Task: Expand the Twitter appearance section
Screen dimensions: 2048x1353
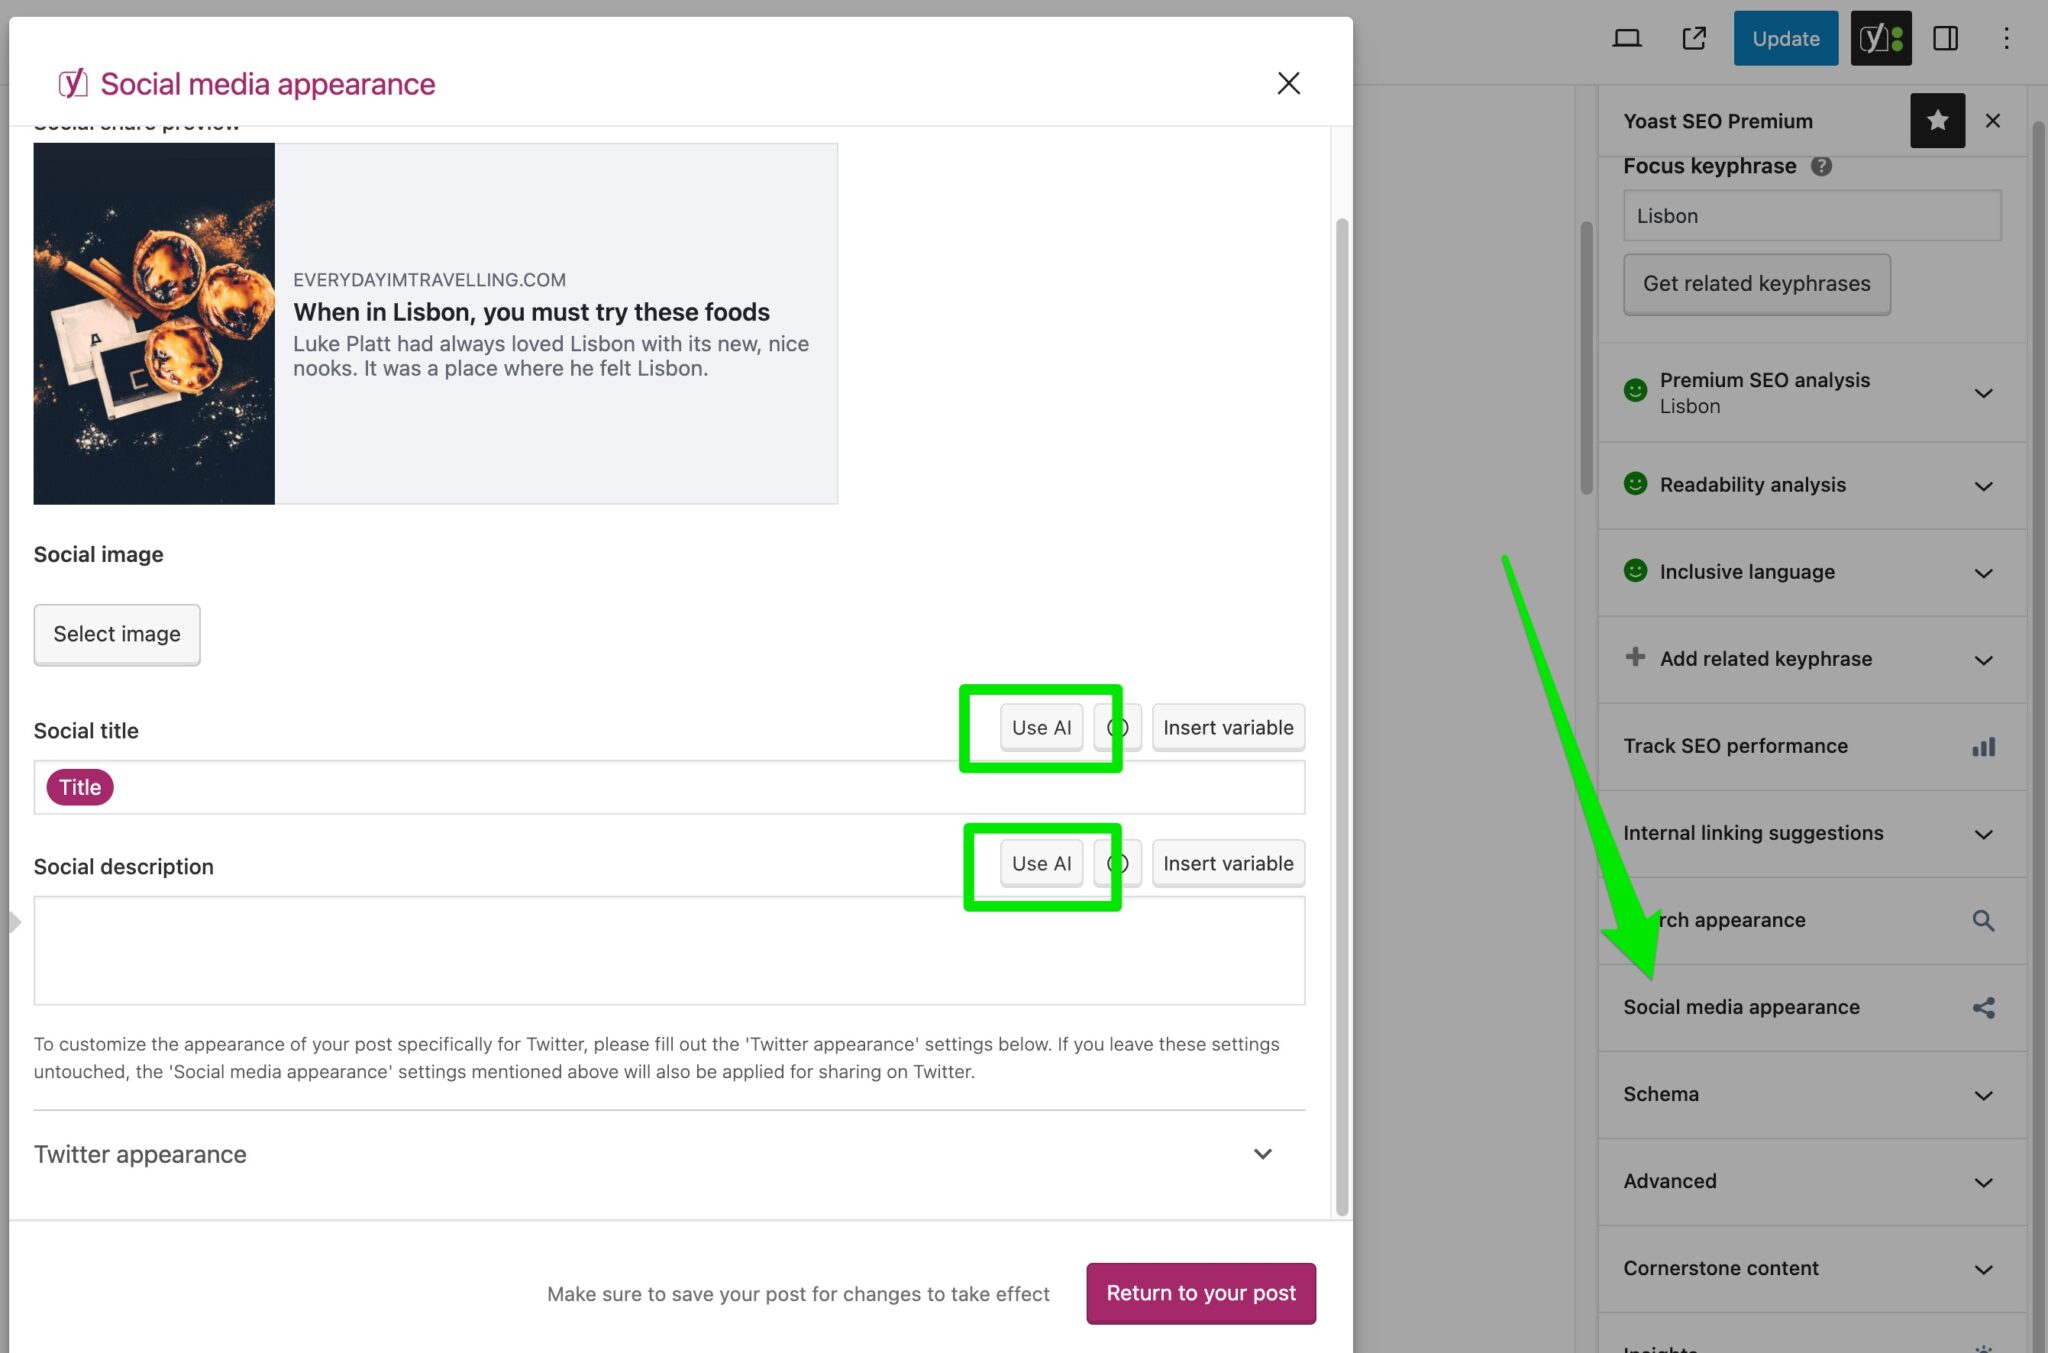Action: click(1262, 1154)
